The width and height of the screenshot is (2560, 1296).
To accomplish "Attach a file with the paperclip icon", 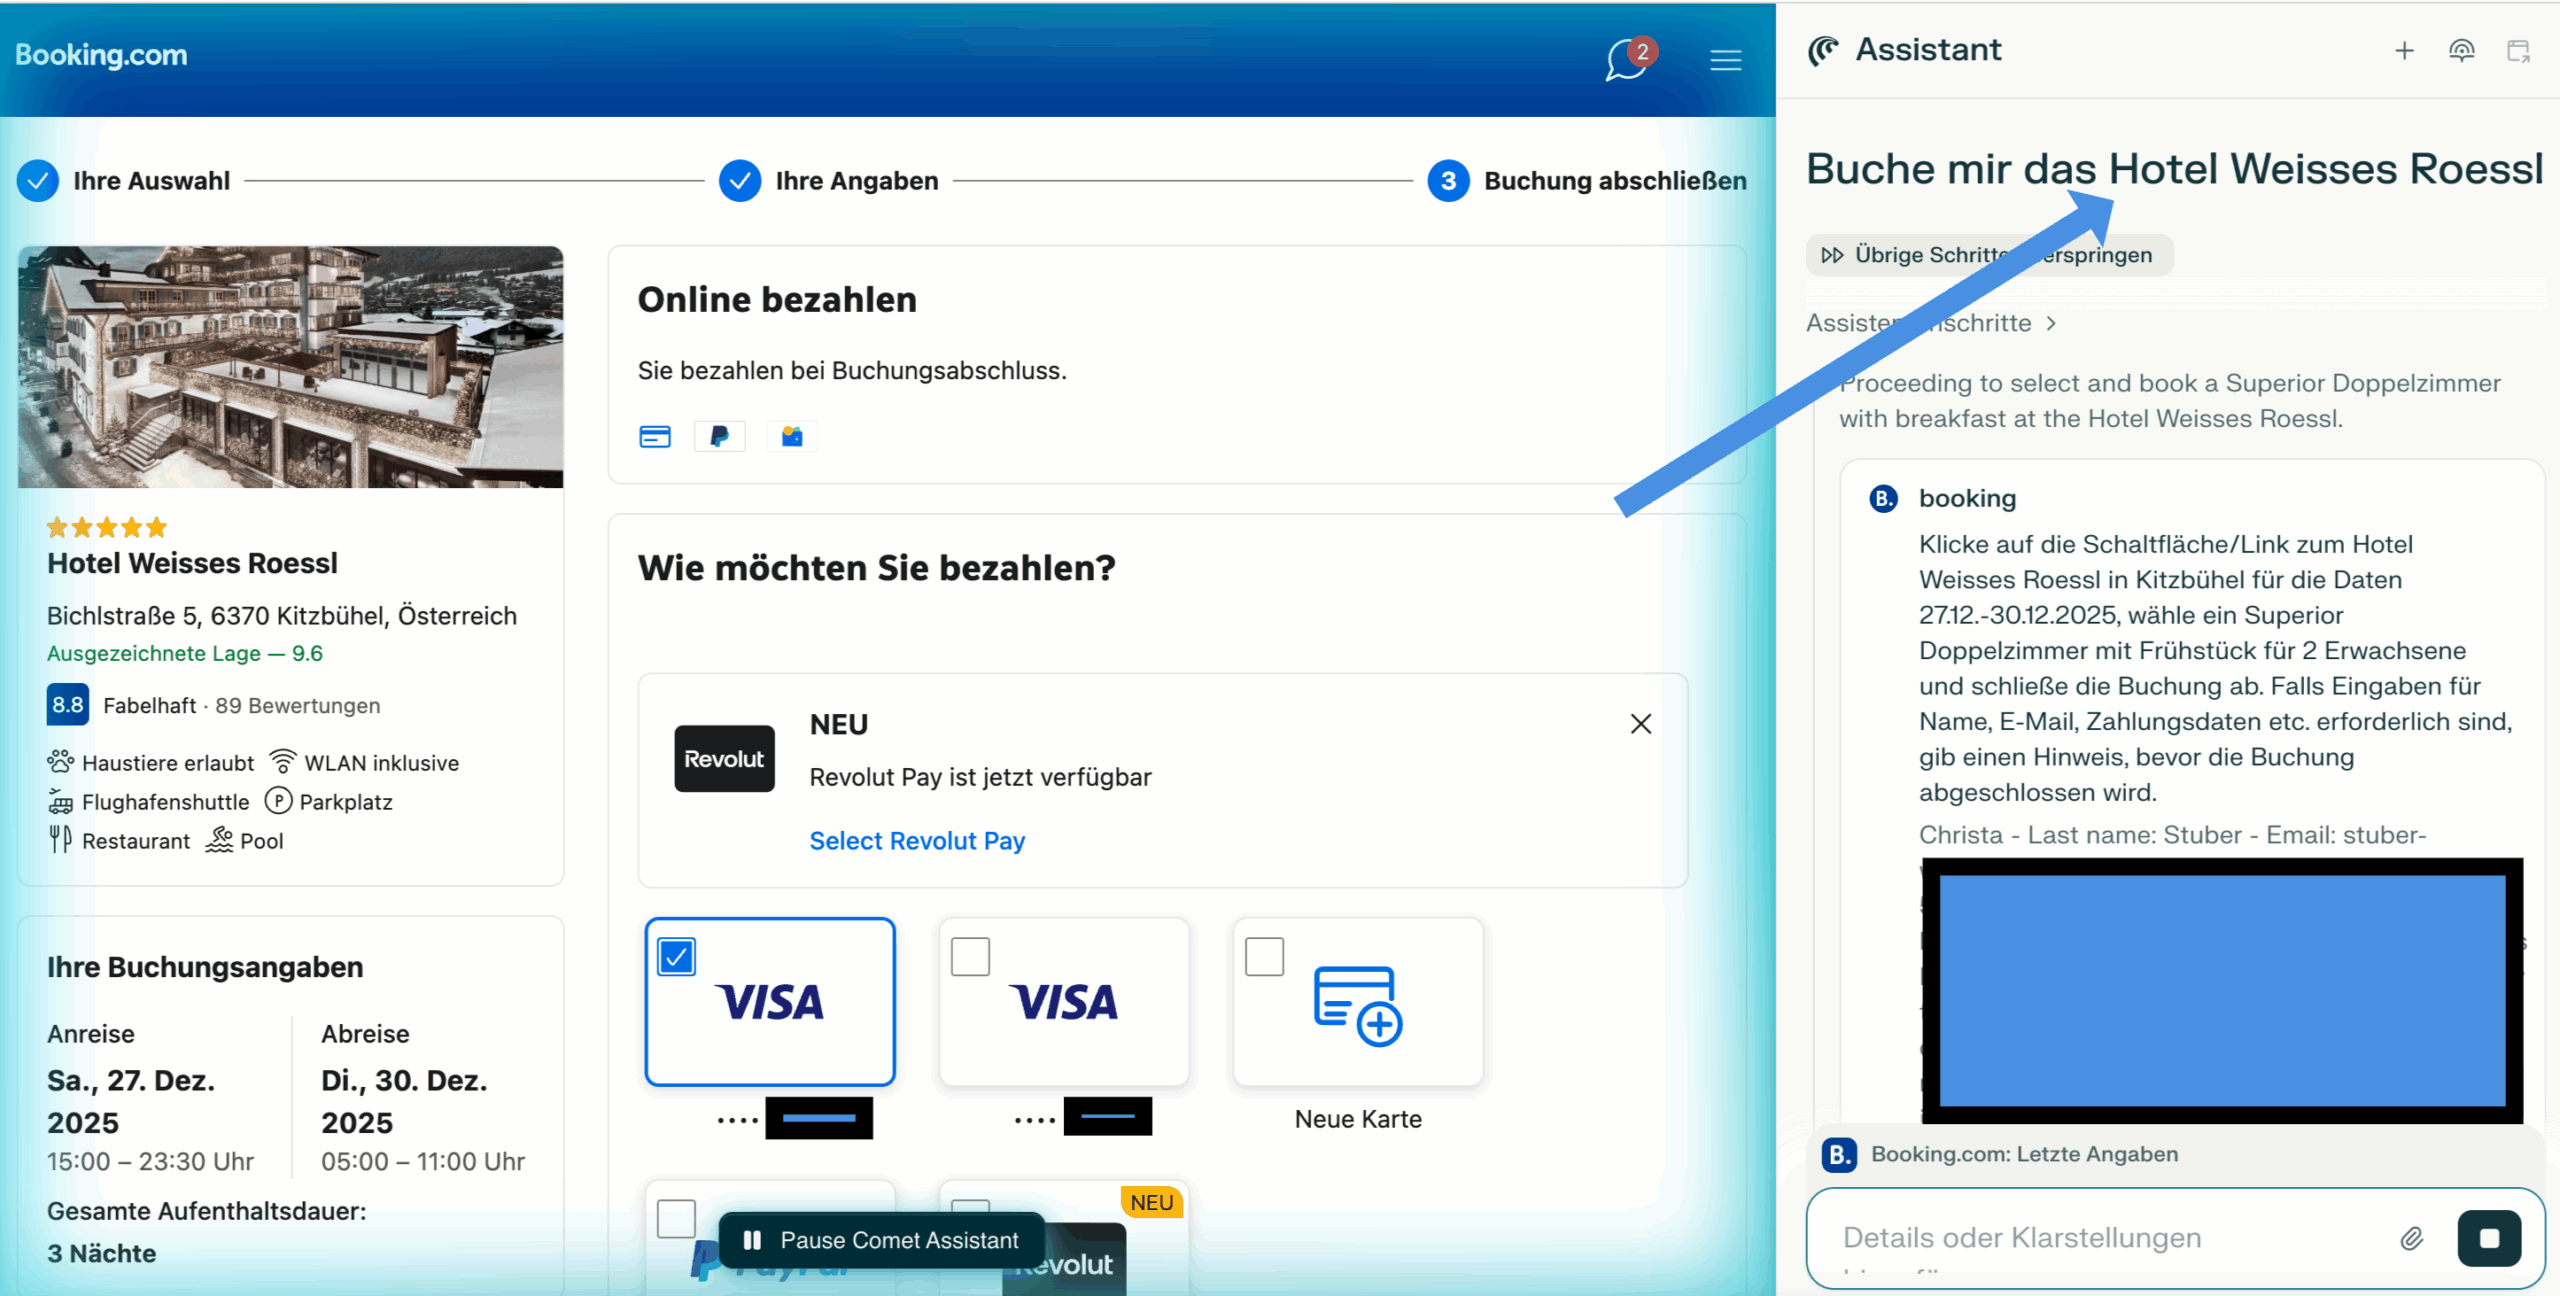I will pos(2411,1238).
